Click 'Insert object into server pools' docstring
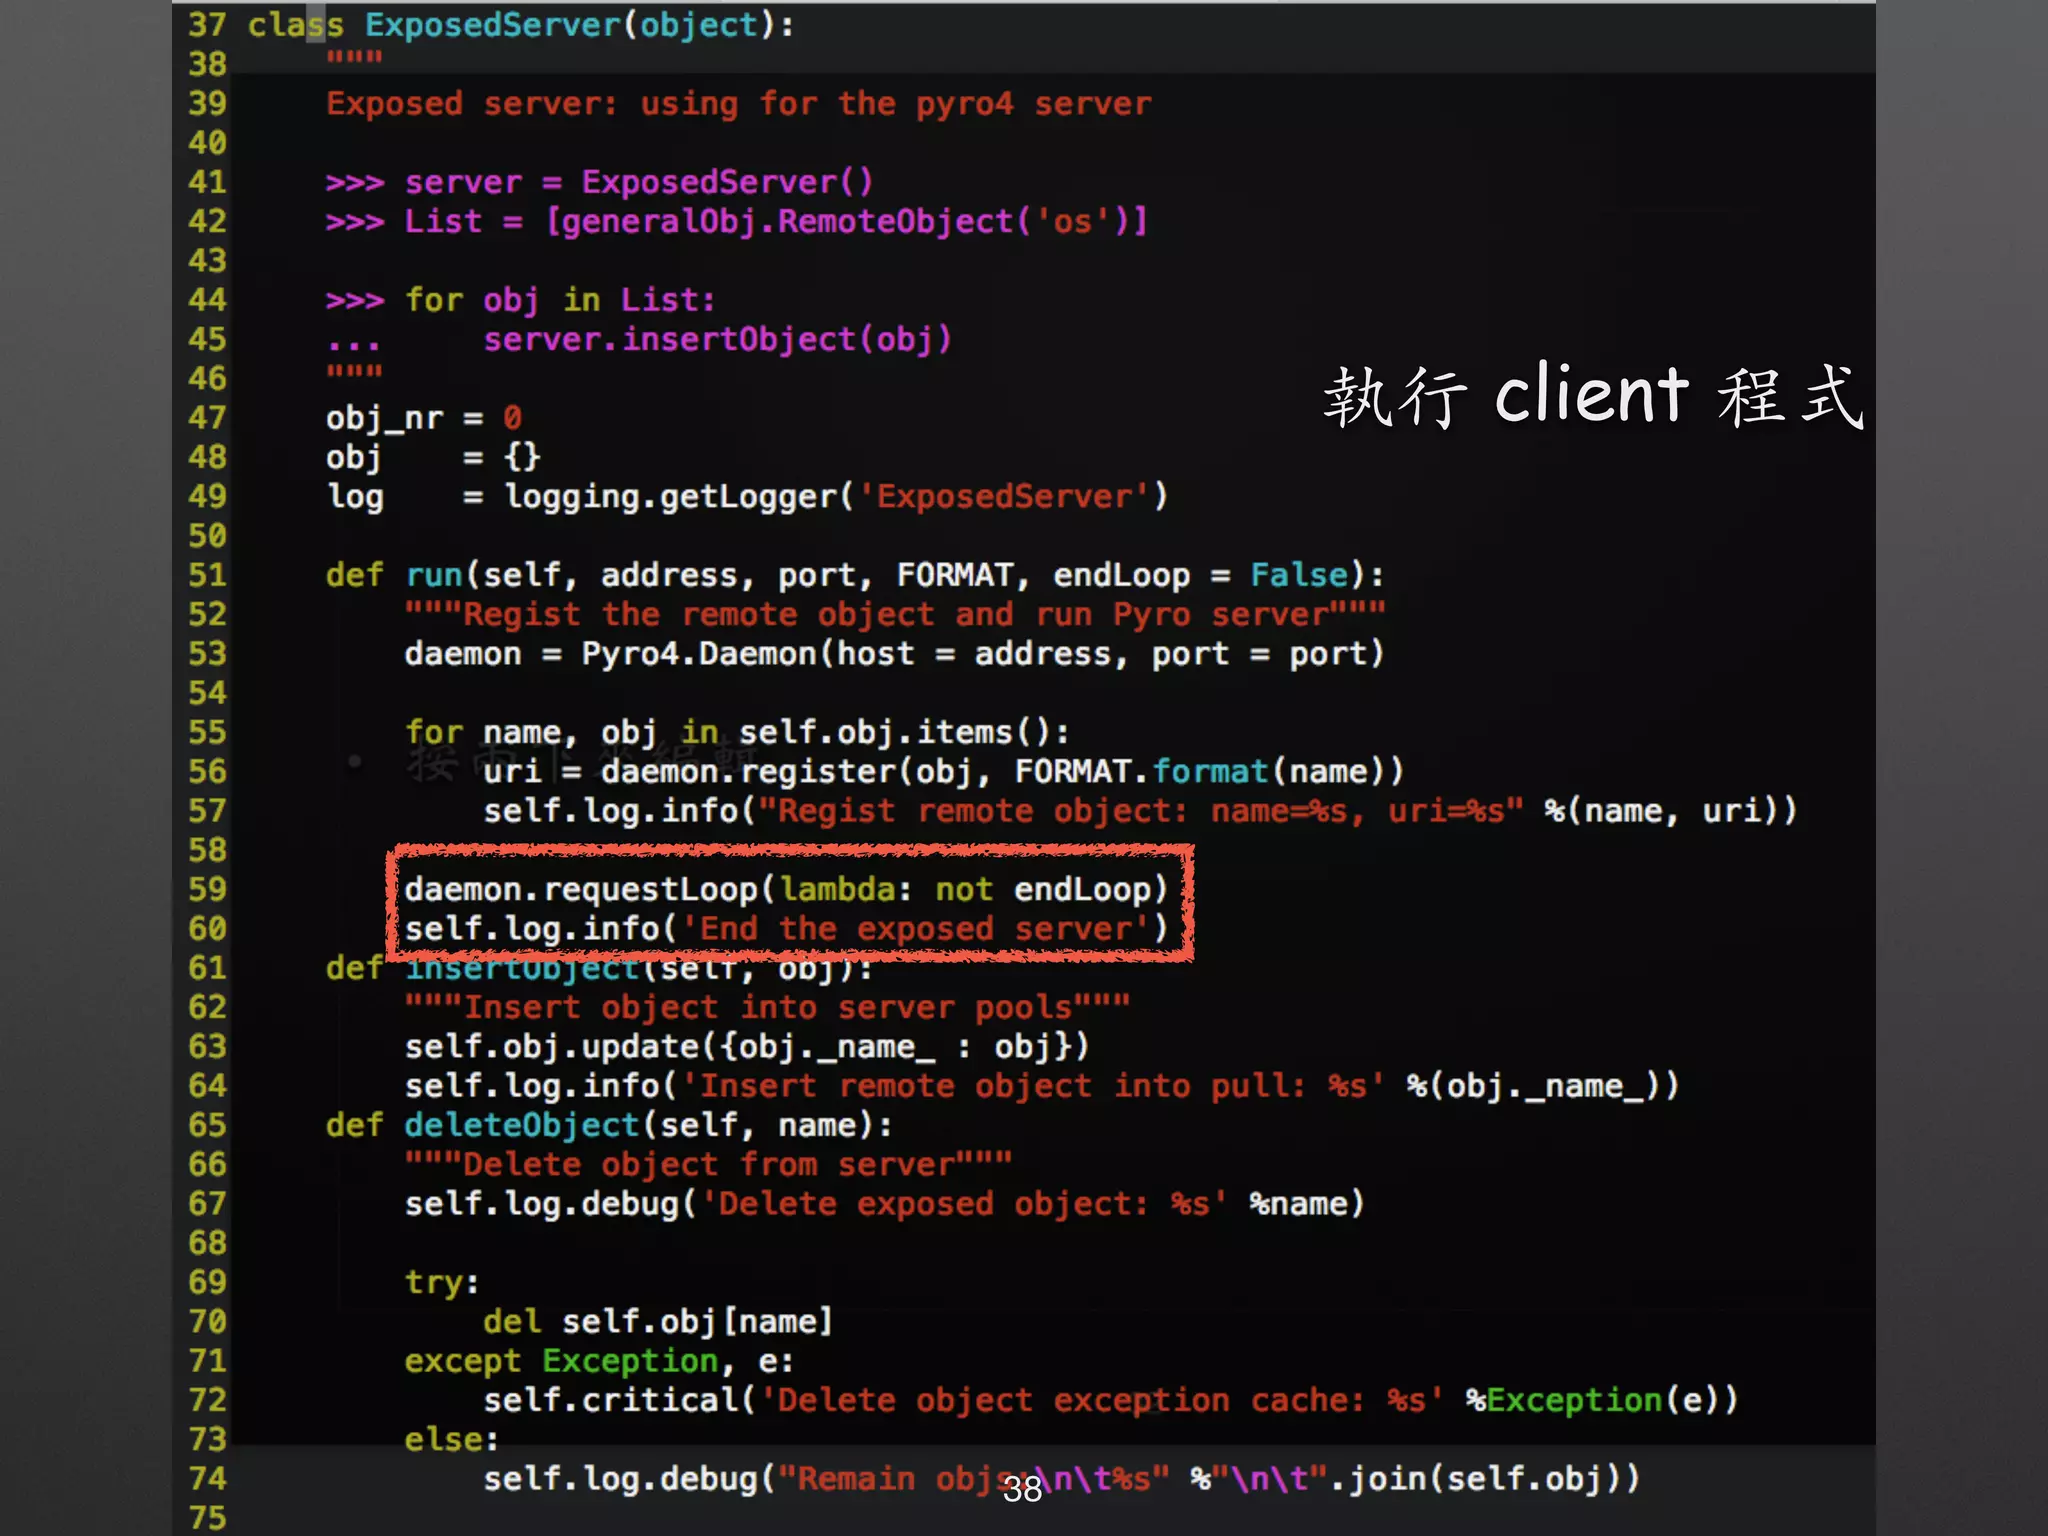2048x1536 pixels. click(x=766, y=1007)
